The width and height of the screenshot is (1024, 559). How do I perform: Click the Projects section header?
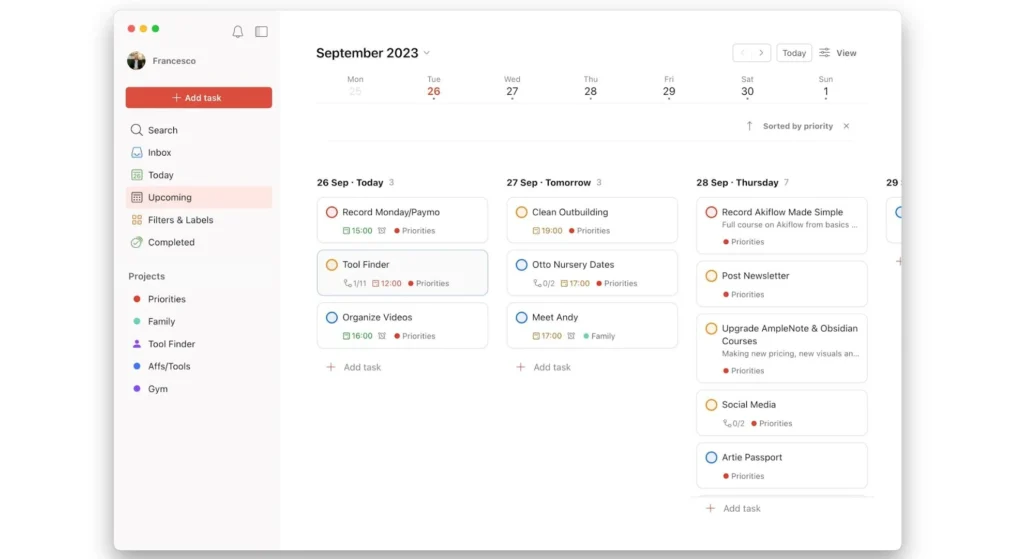coord(146,276)
